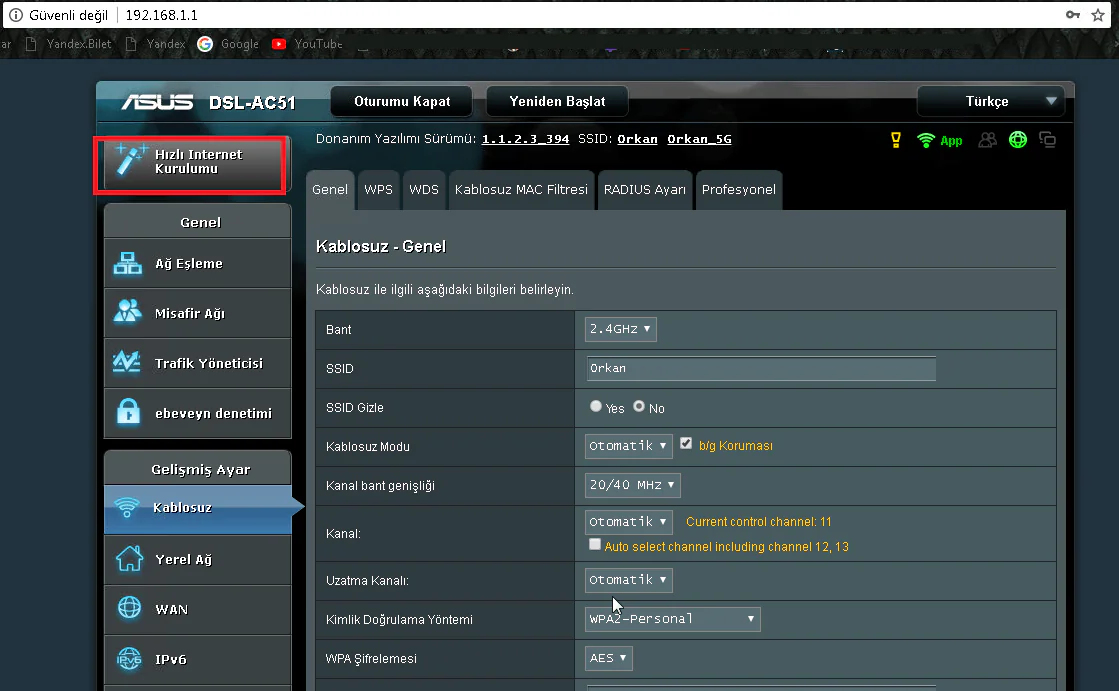Click the Yerel Ağ house icon
This screenshot has height=691, width=1119.
129,559
